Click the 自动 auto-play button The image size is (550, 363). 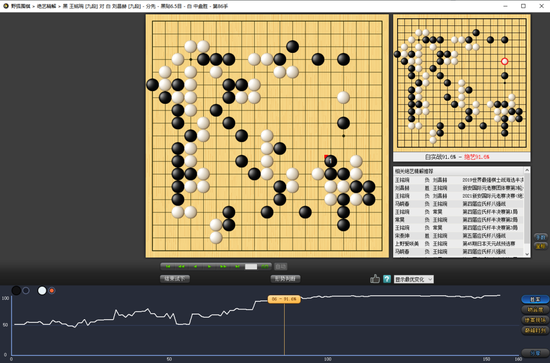[281, 267]
